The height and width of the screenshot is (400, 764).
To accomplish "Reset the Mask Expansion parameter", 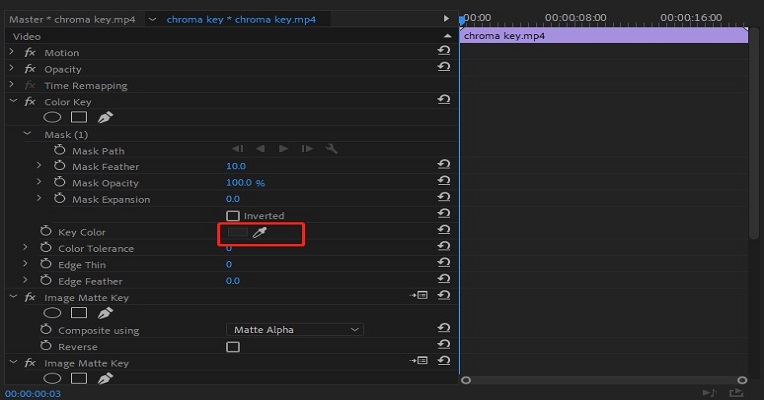I will (x=444, y=197).
